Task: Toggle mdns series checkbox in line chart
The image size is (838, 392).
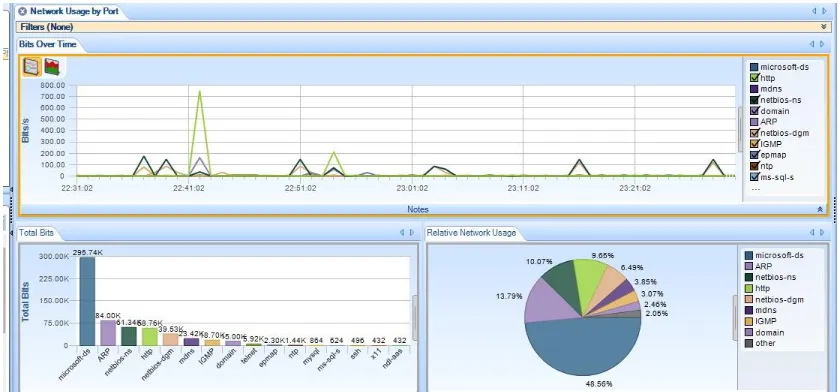Action: click(x=754, y=89)
